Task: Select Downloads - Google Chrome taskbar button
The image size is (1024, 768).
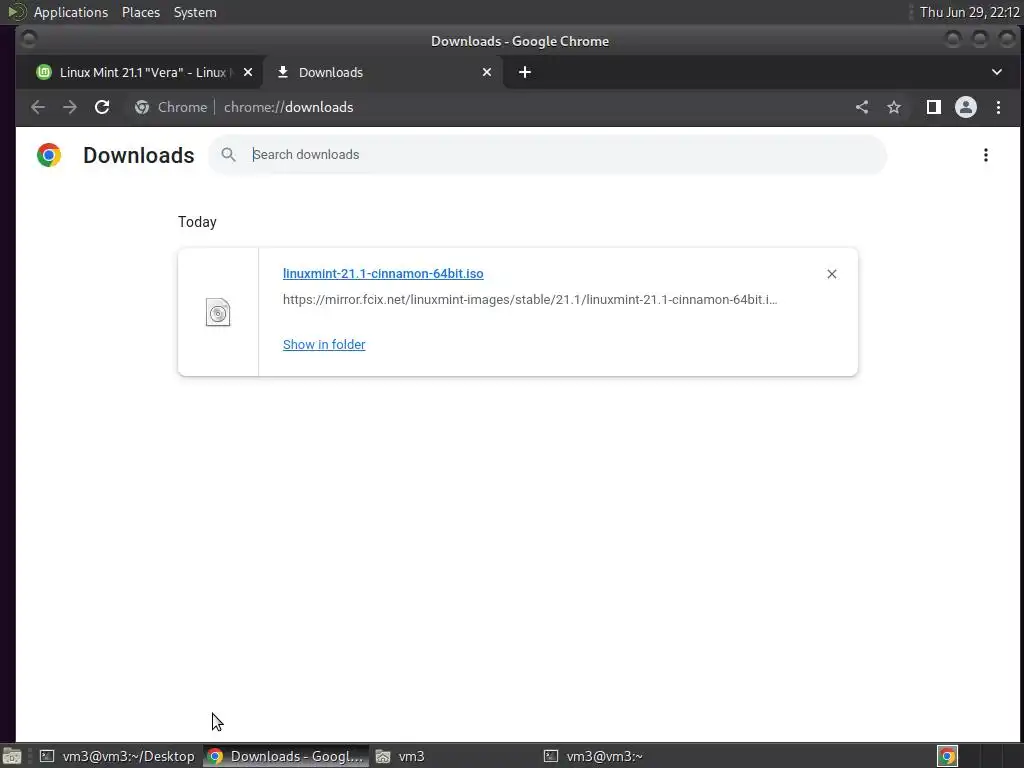Action: pos(286,756)
